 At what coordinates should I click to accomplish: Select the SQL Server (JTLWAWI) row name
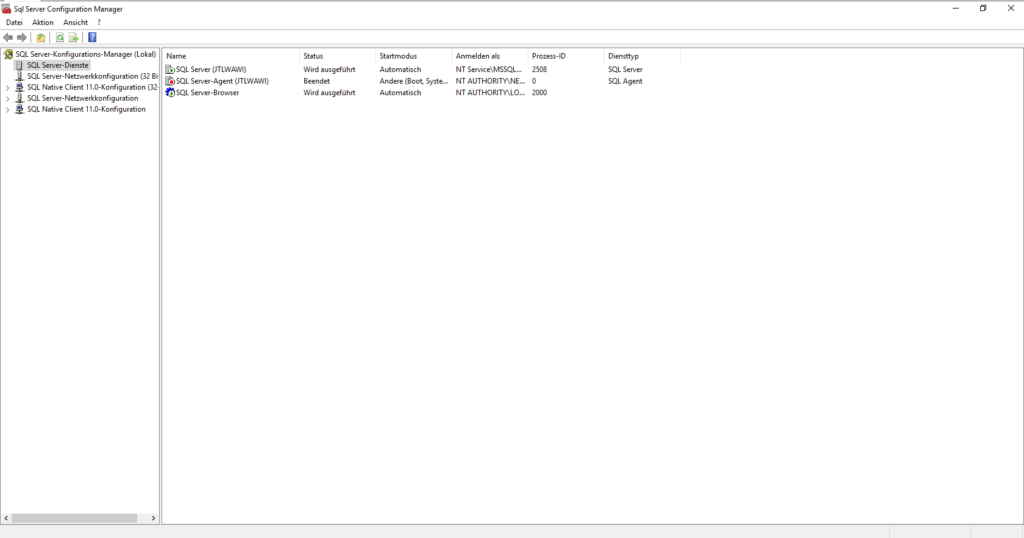pos(211,69)
